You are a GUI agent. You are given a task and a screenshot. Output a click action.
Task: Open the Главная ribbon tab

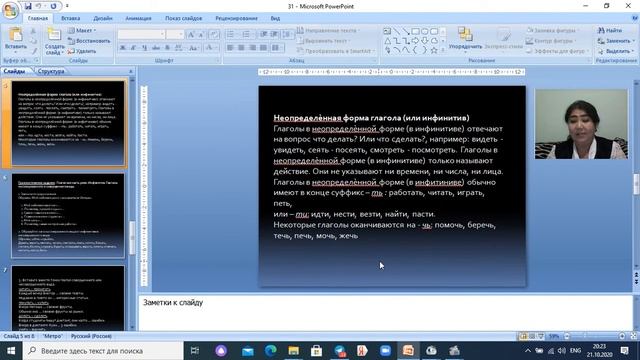[38, 18]
